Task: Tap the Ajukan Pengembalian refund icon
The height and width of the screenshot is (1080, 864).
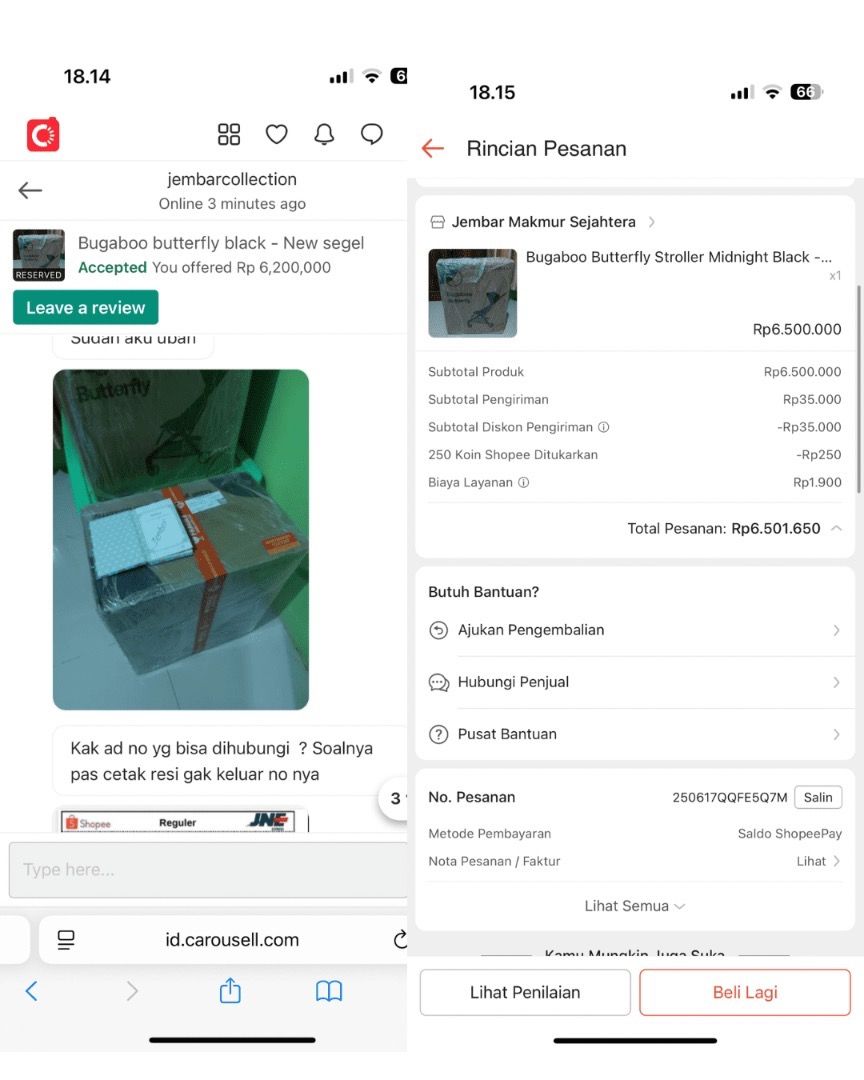Action: point(439,630)
